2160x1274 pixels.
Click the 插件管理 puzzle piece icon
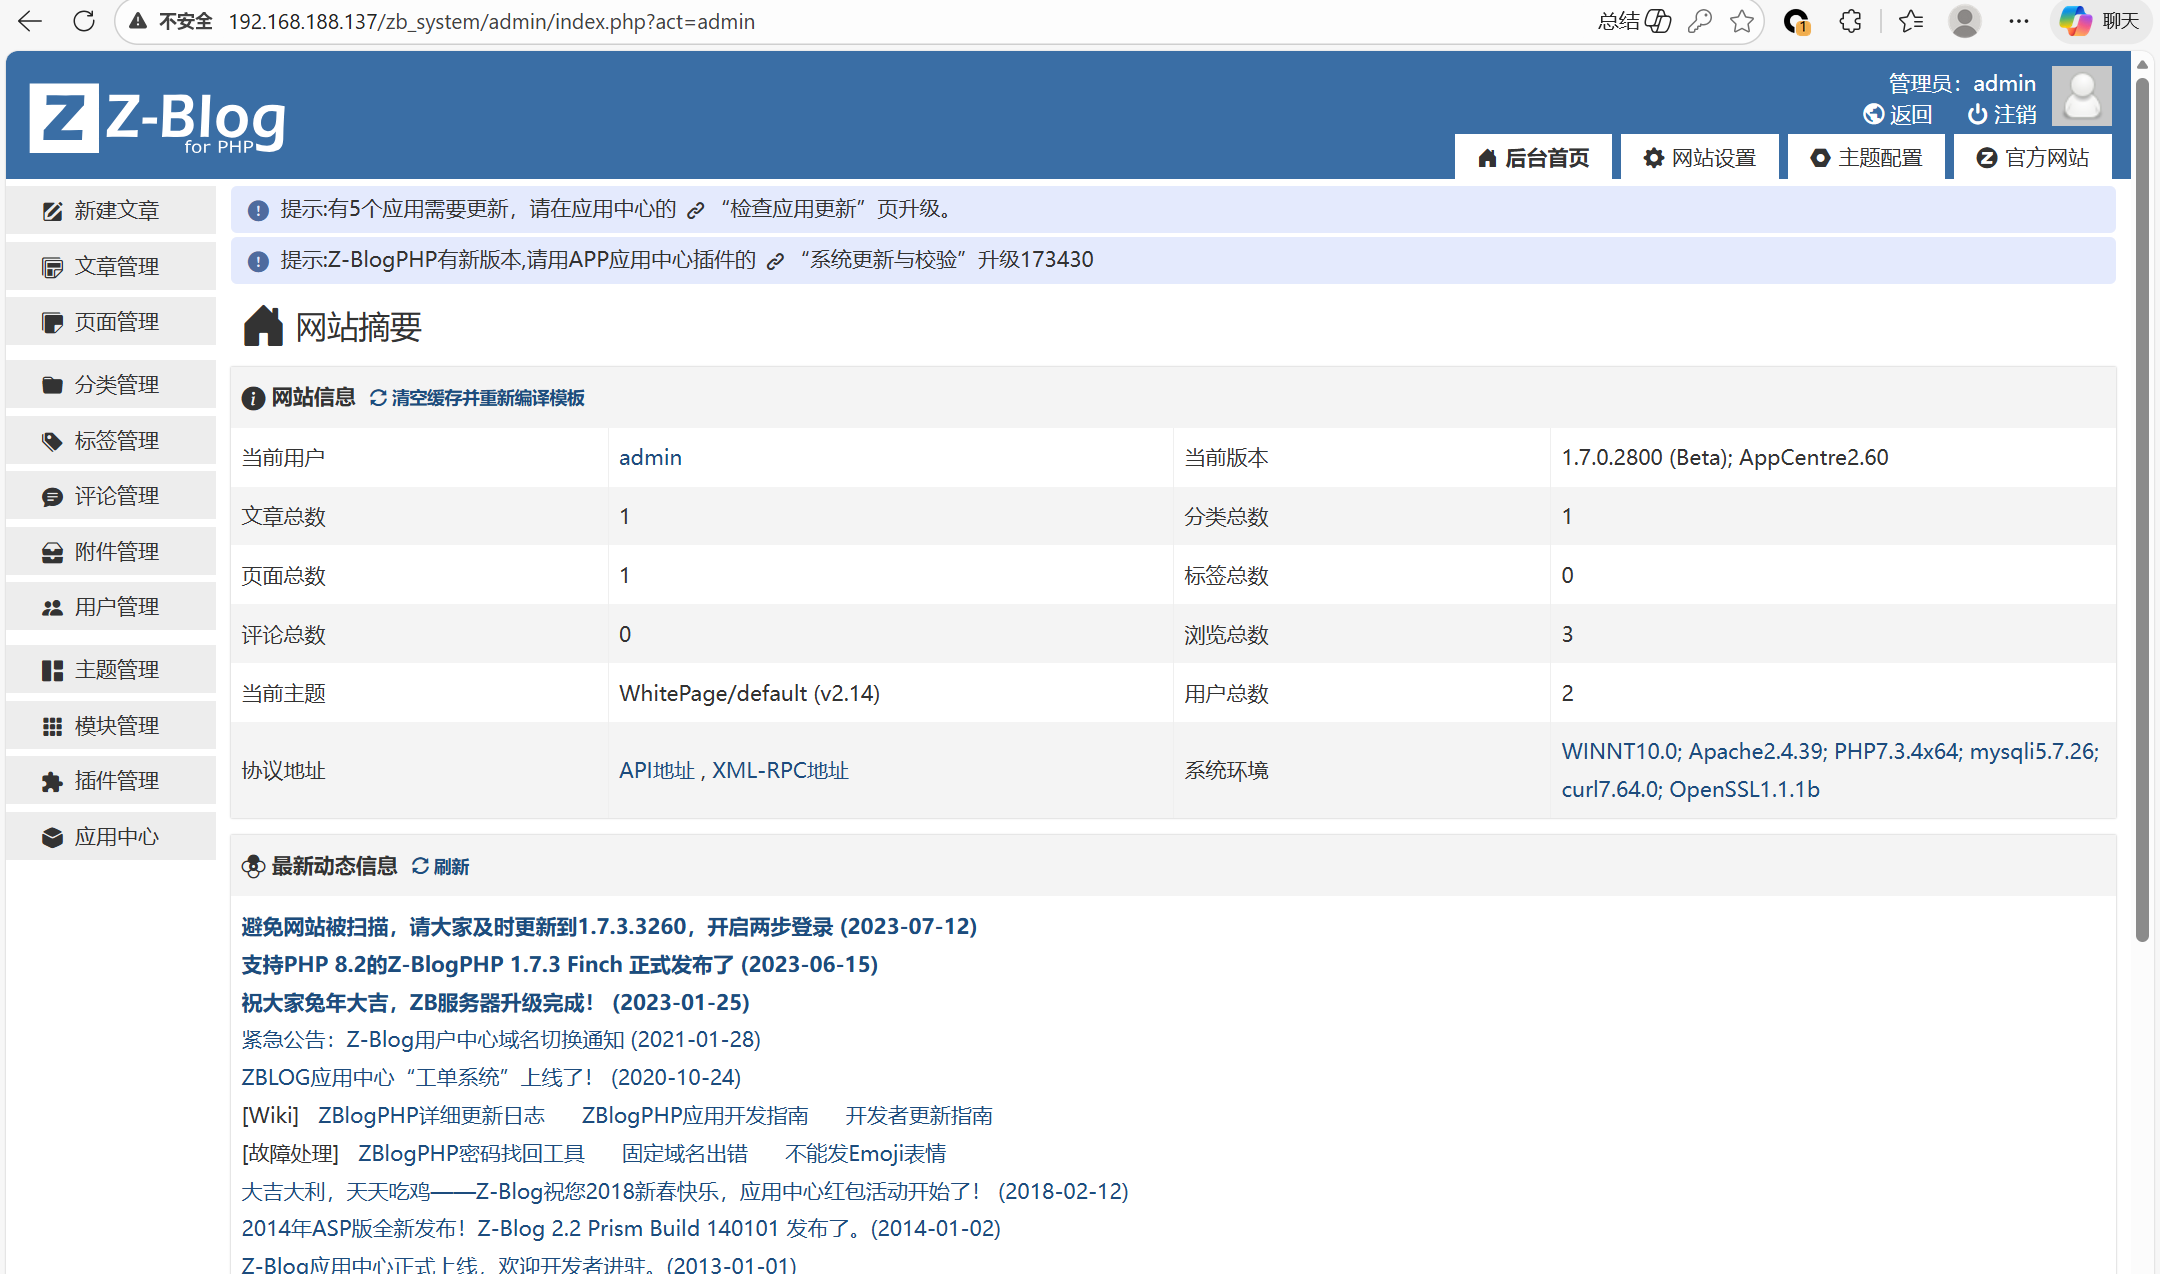click(52, 782)
